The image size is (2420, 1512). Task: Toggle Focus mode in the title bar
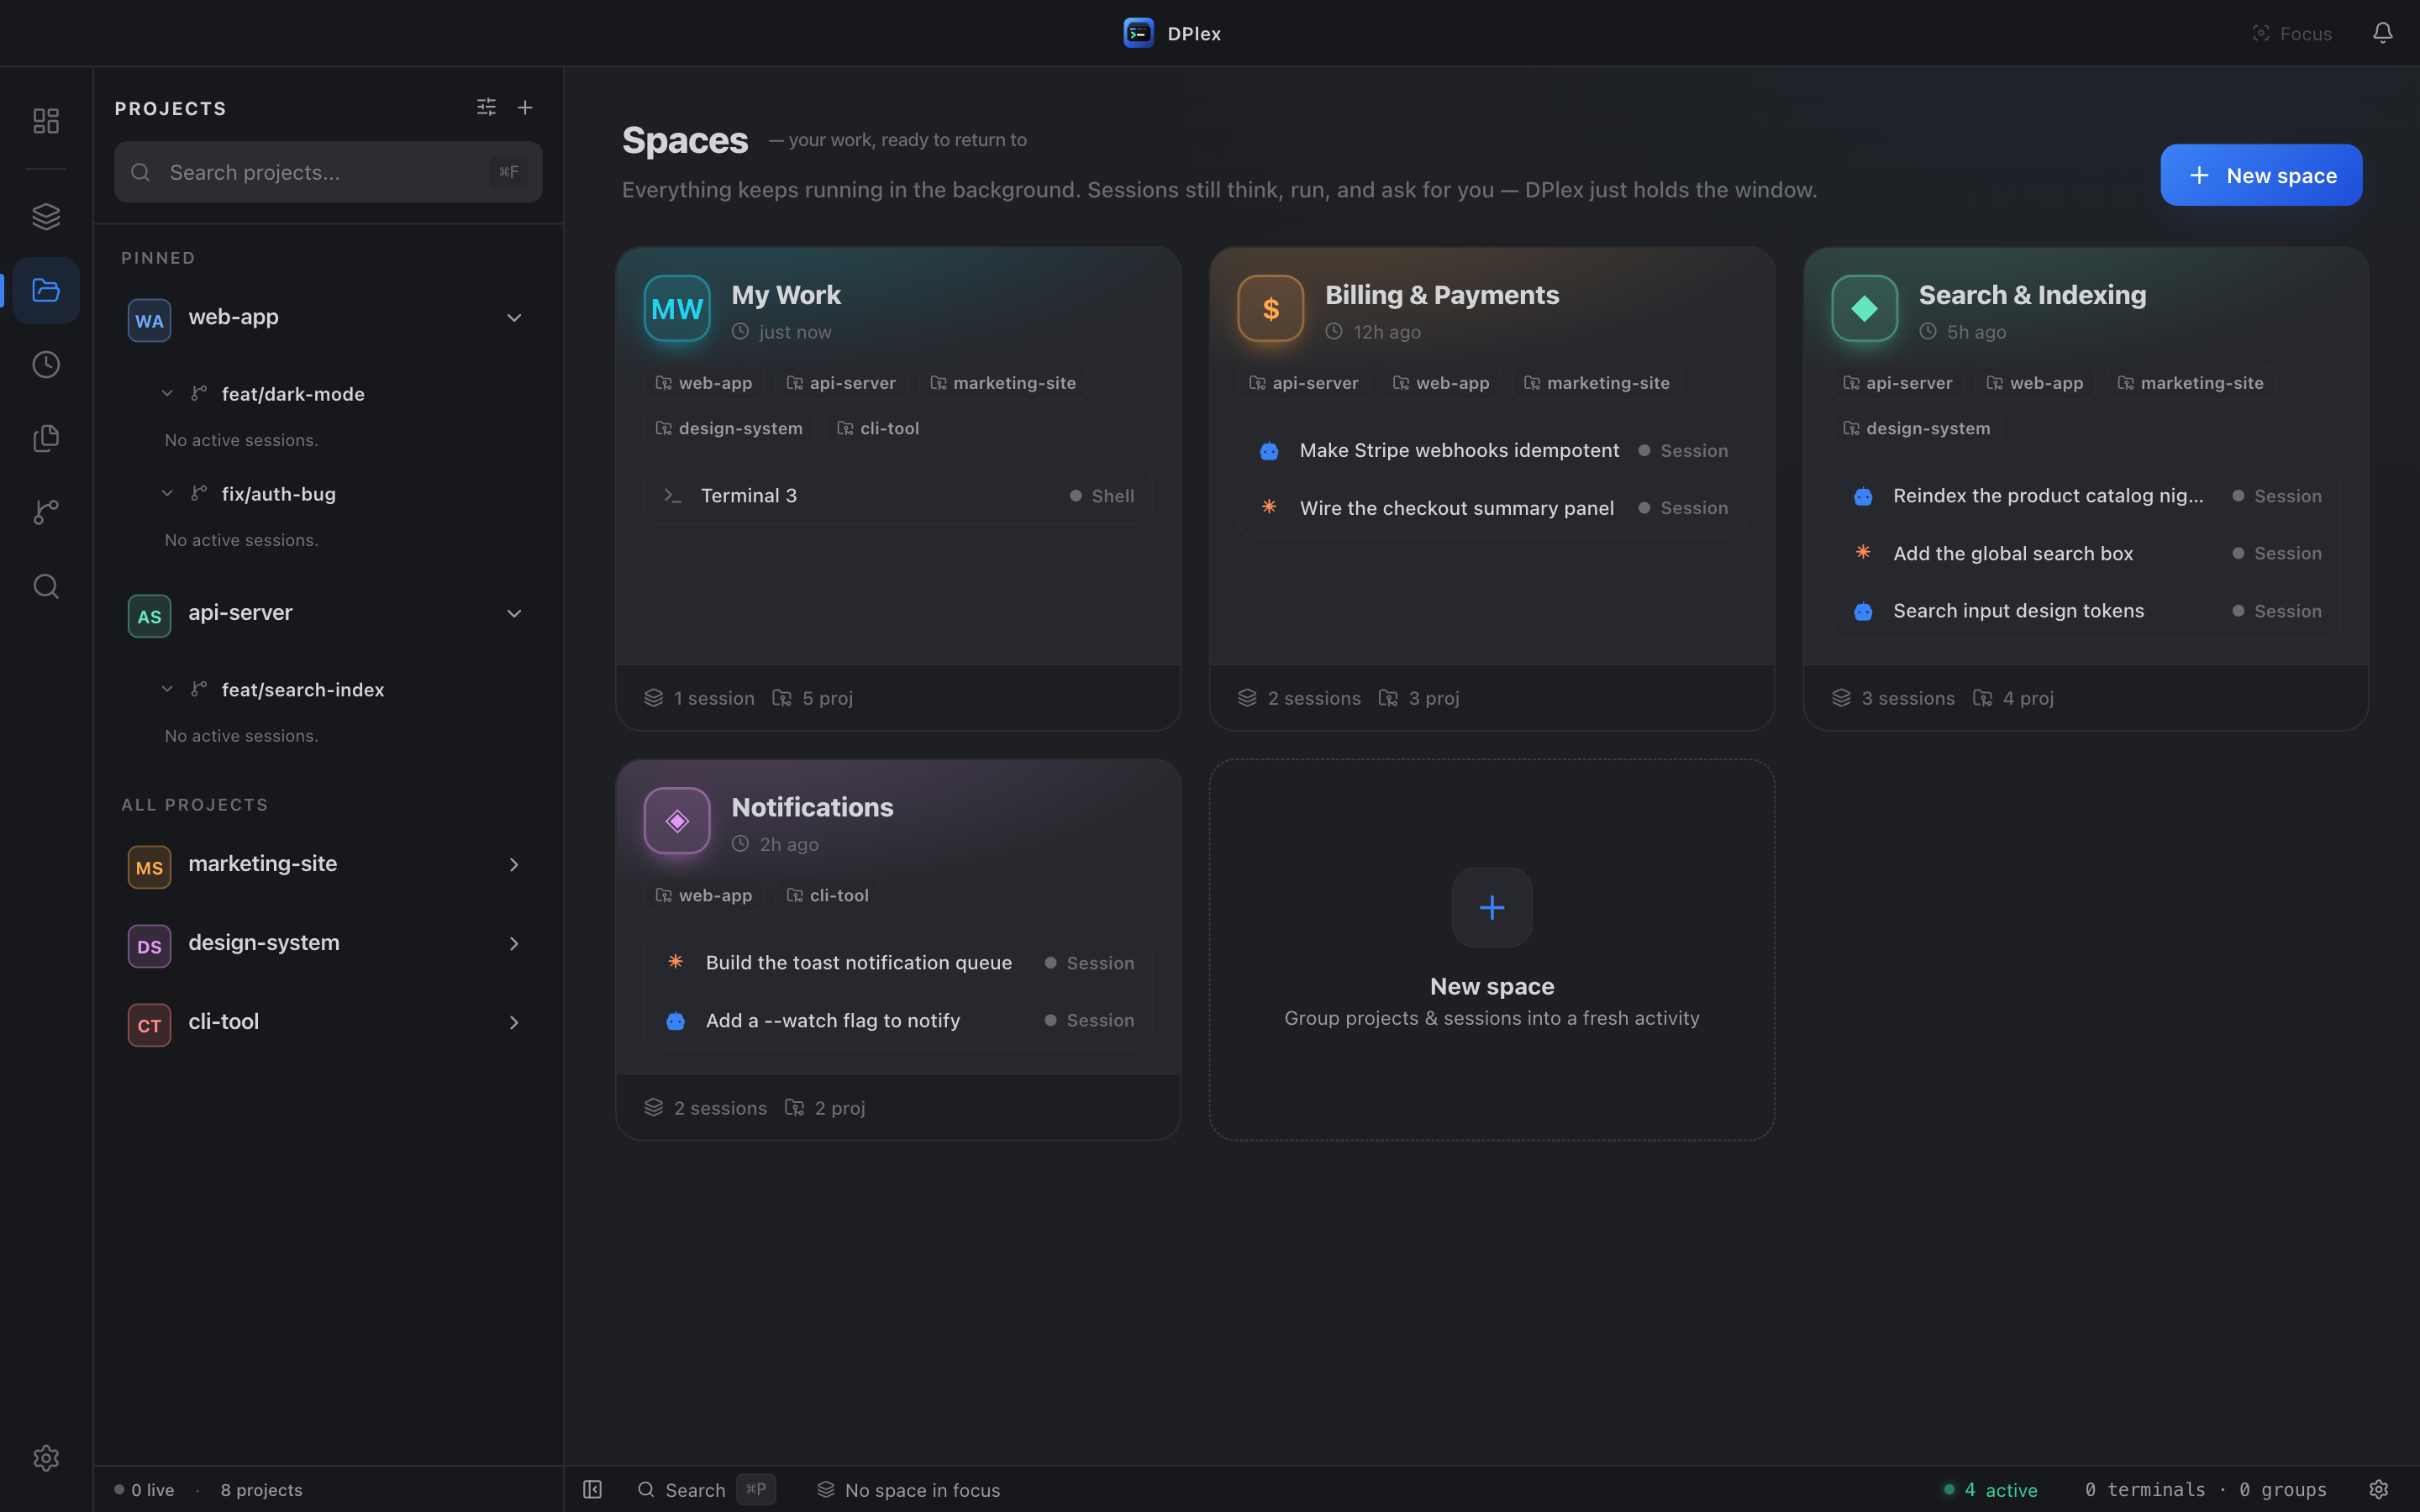[2292, 33]
